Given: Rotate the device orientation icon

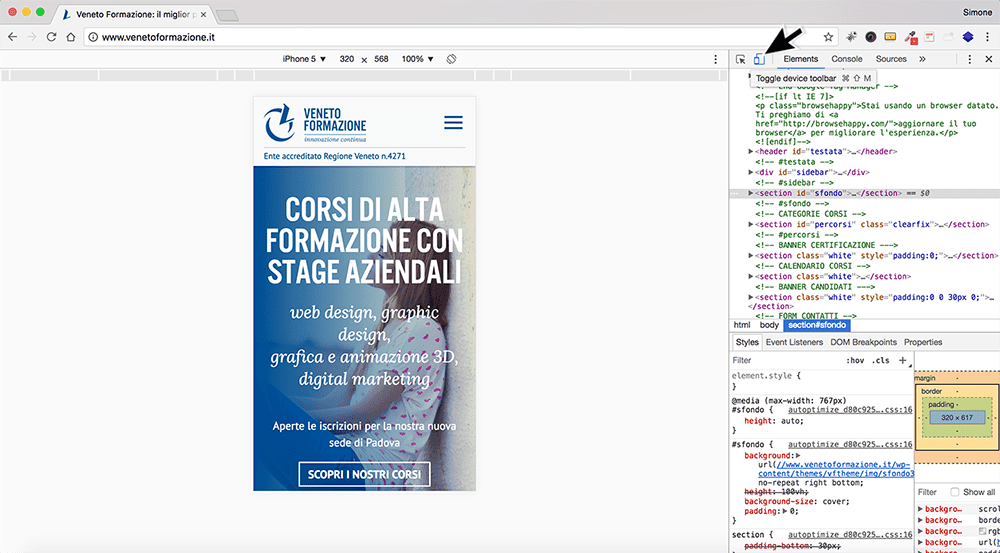Looking at the screenshot, I should tap(451, 59).
